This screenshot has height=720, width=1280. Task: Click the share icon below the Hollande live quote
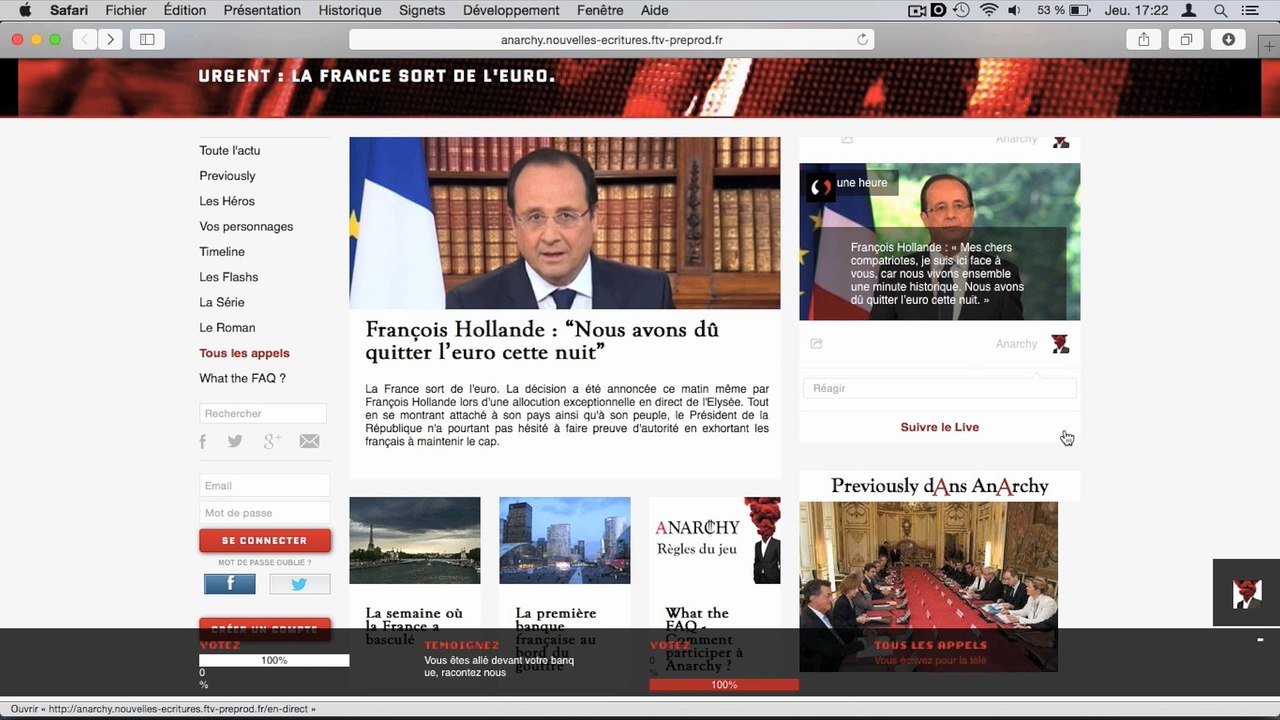click(816, 344)
